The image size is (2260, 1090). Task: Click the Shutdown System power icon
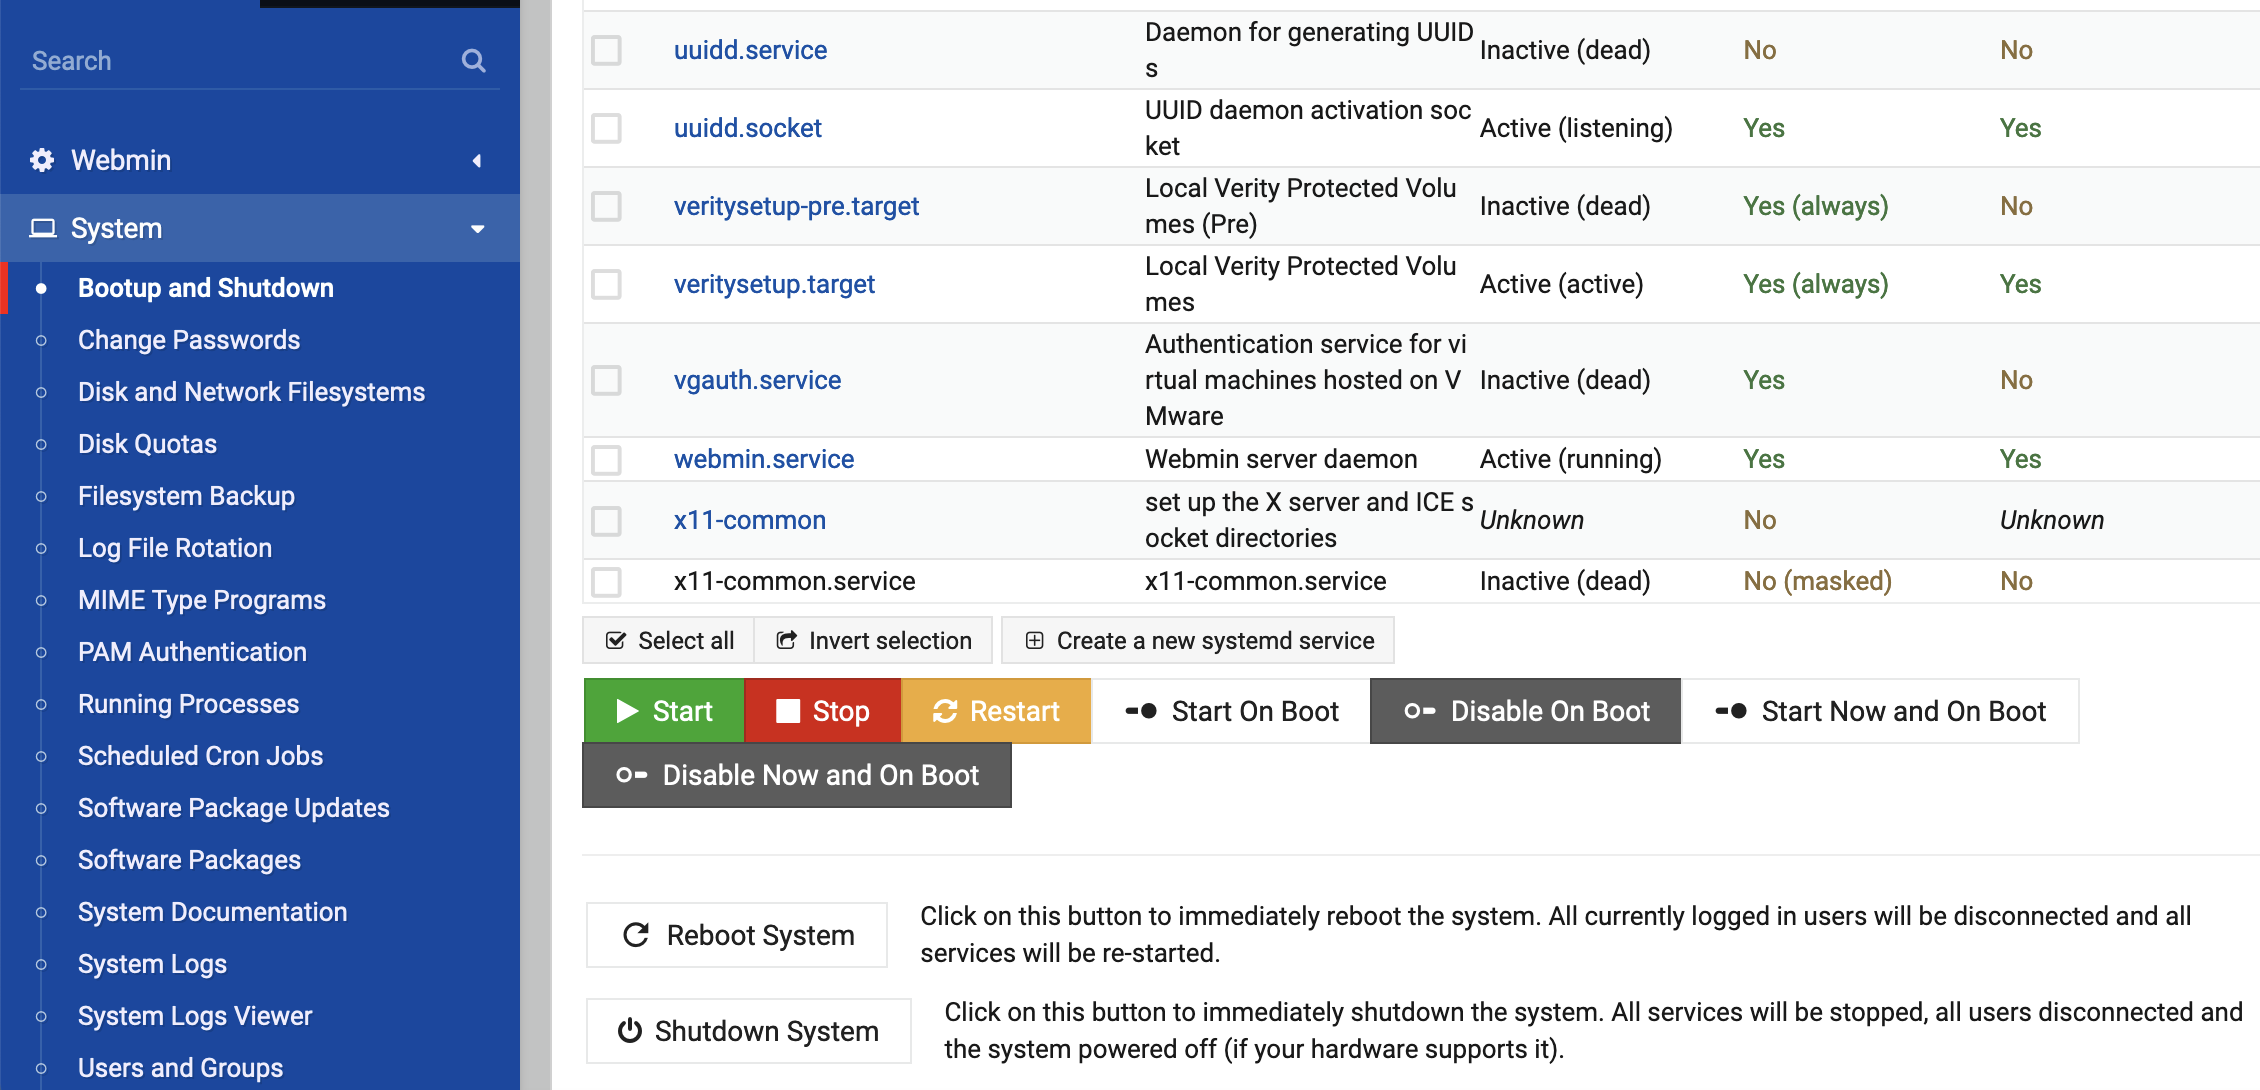629,1031
